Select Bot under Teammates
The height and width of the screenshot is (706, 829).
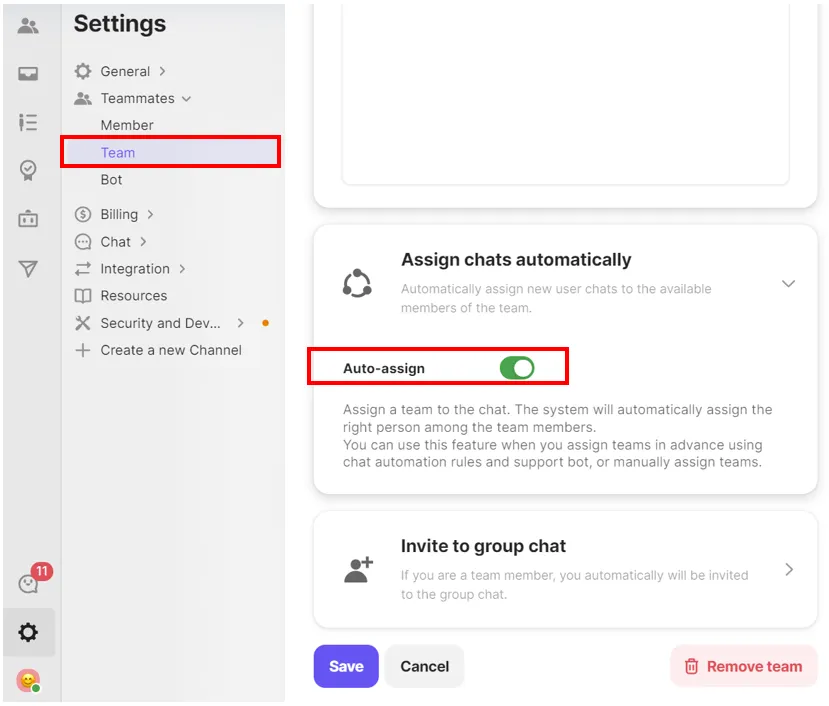[111, 180]
